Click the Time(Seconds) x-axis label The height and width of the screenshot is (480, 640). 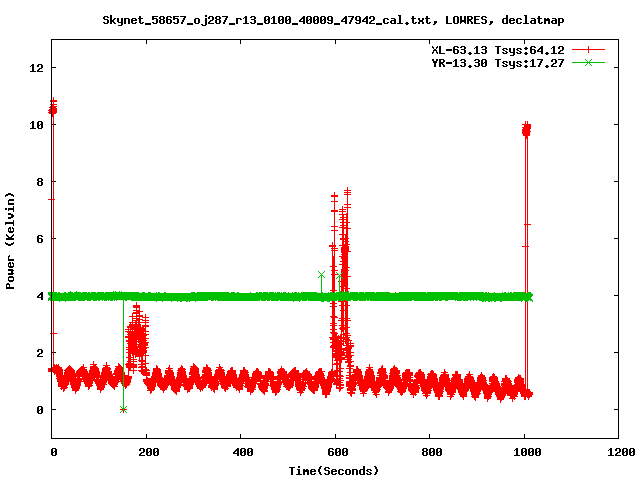click(333, 471)
